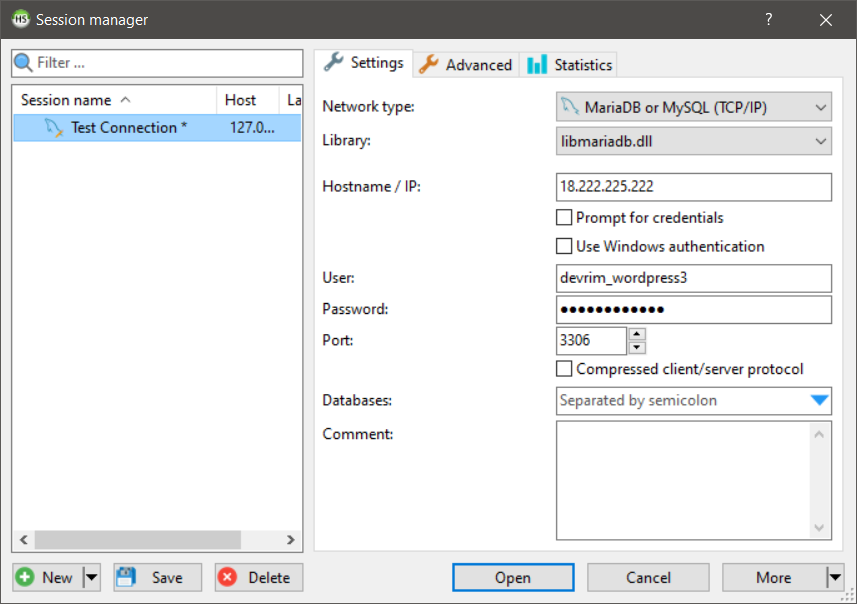Sort by Session name column header

(x=115, y=100)
